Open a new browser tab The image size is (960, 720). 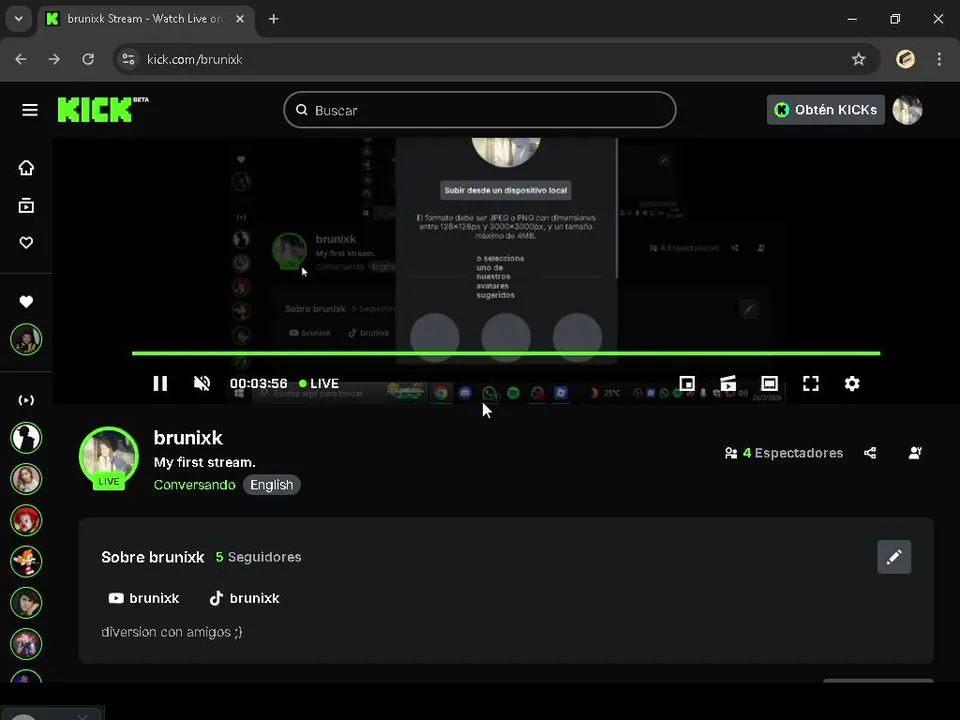point(274,19)
